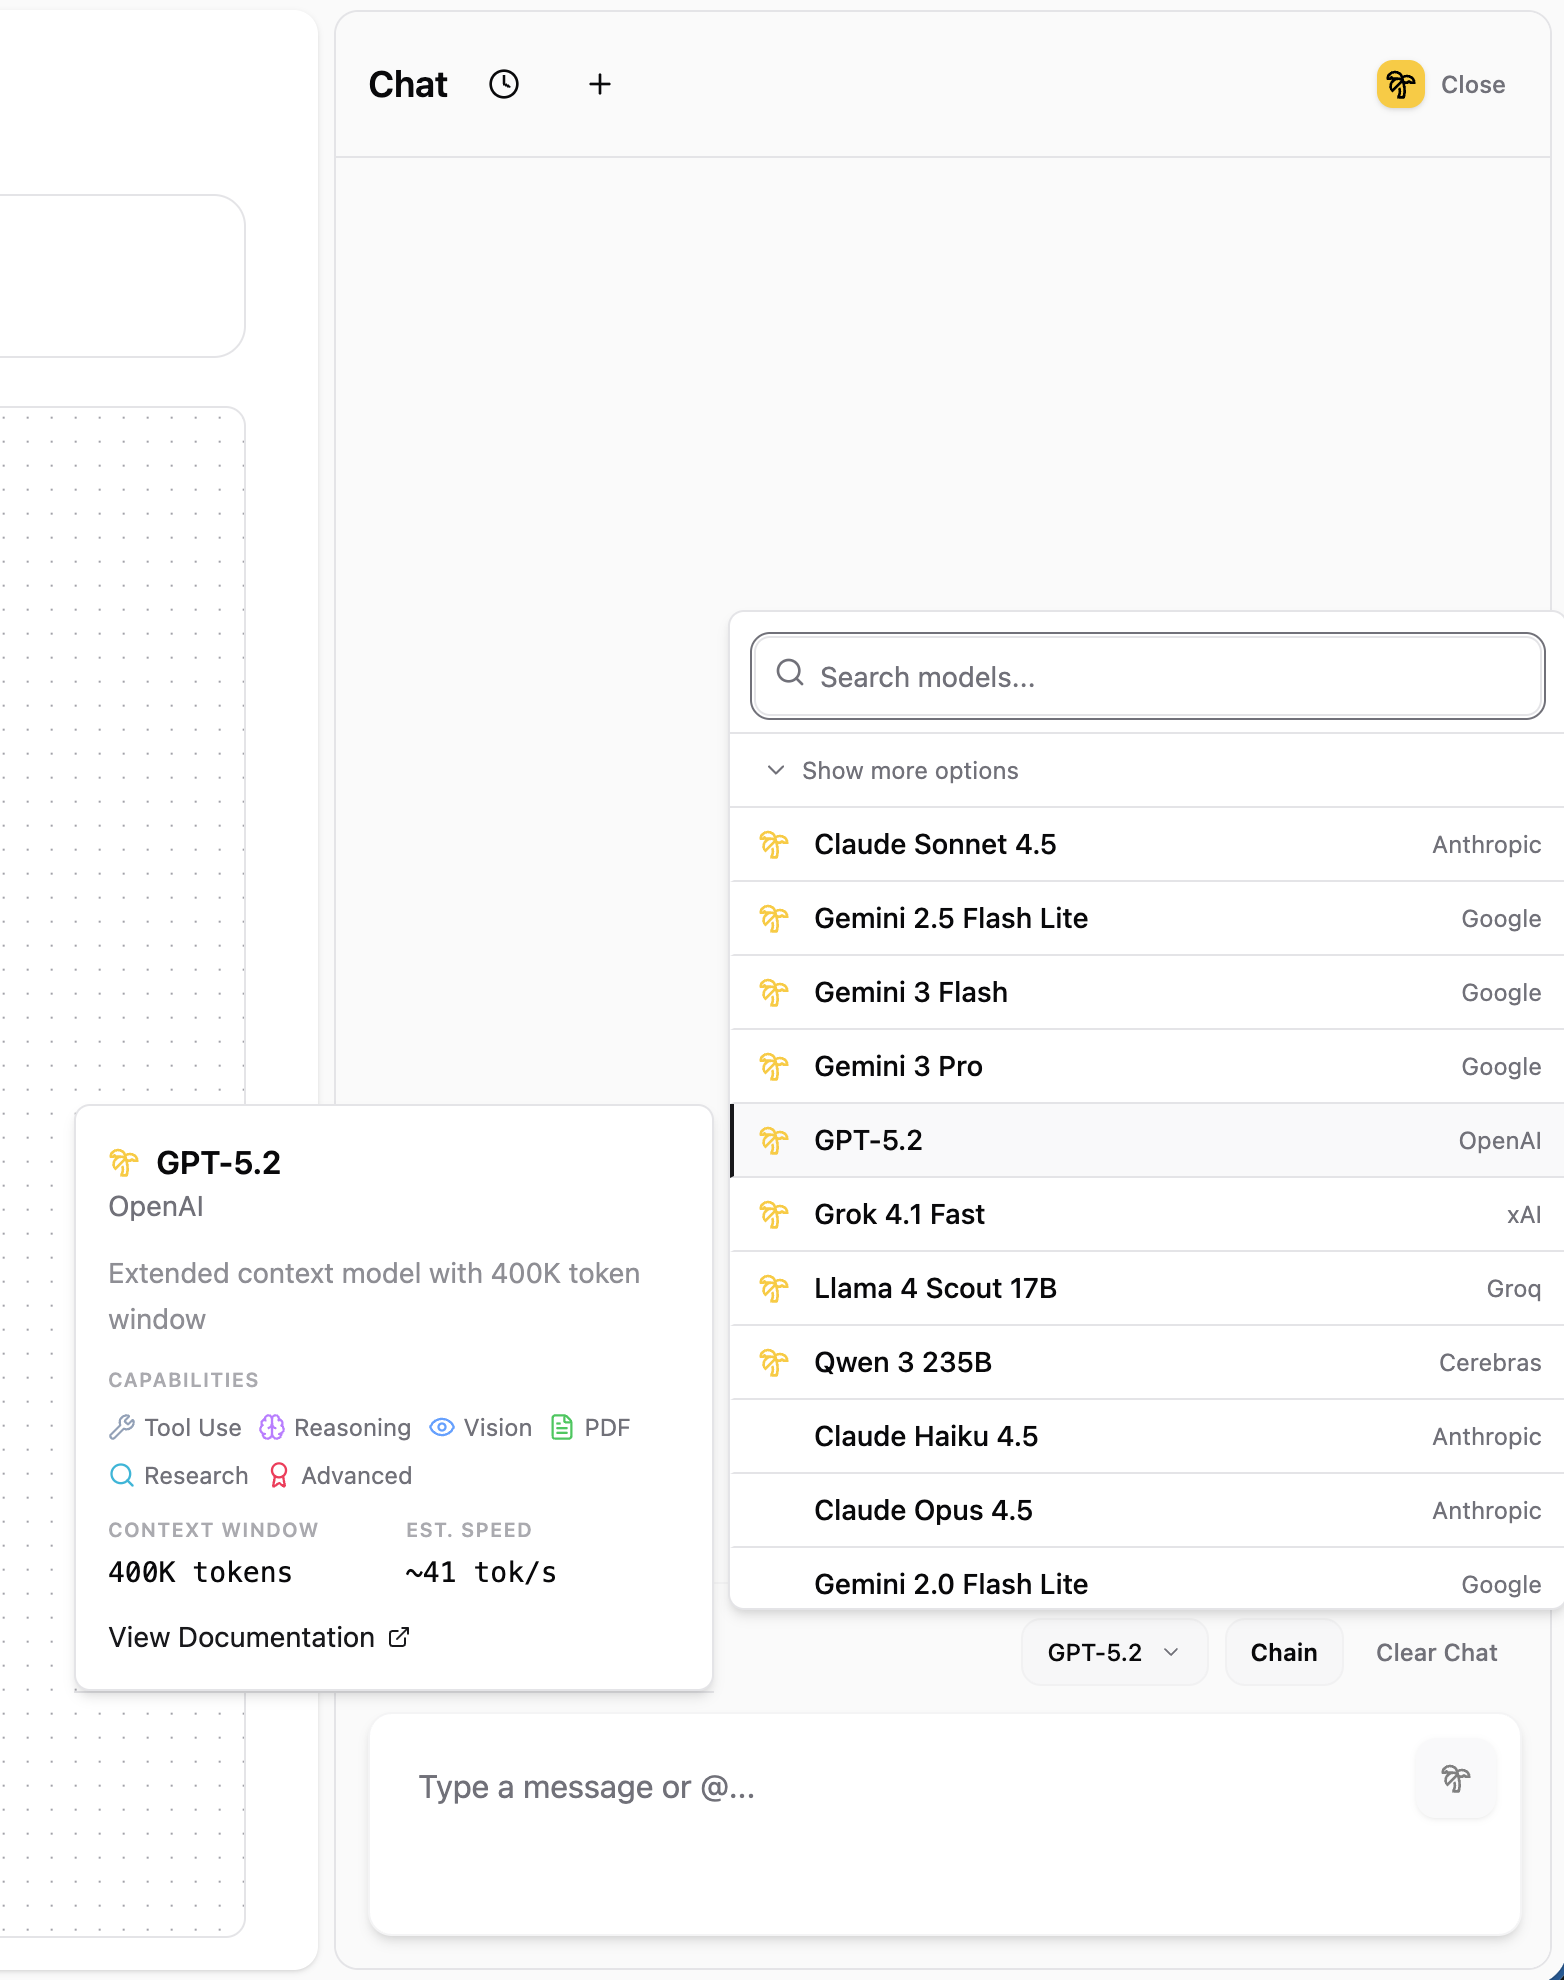Click Google label on Gemini 3 Pro row
Screen dimensions: 1564x1980
pyautogui.click(x=1501, y=1067)
